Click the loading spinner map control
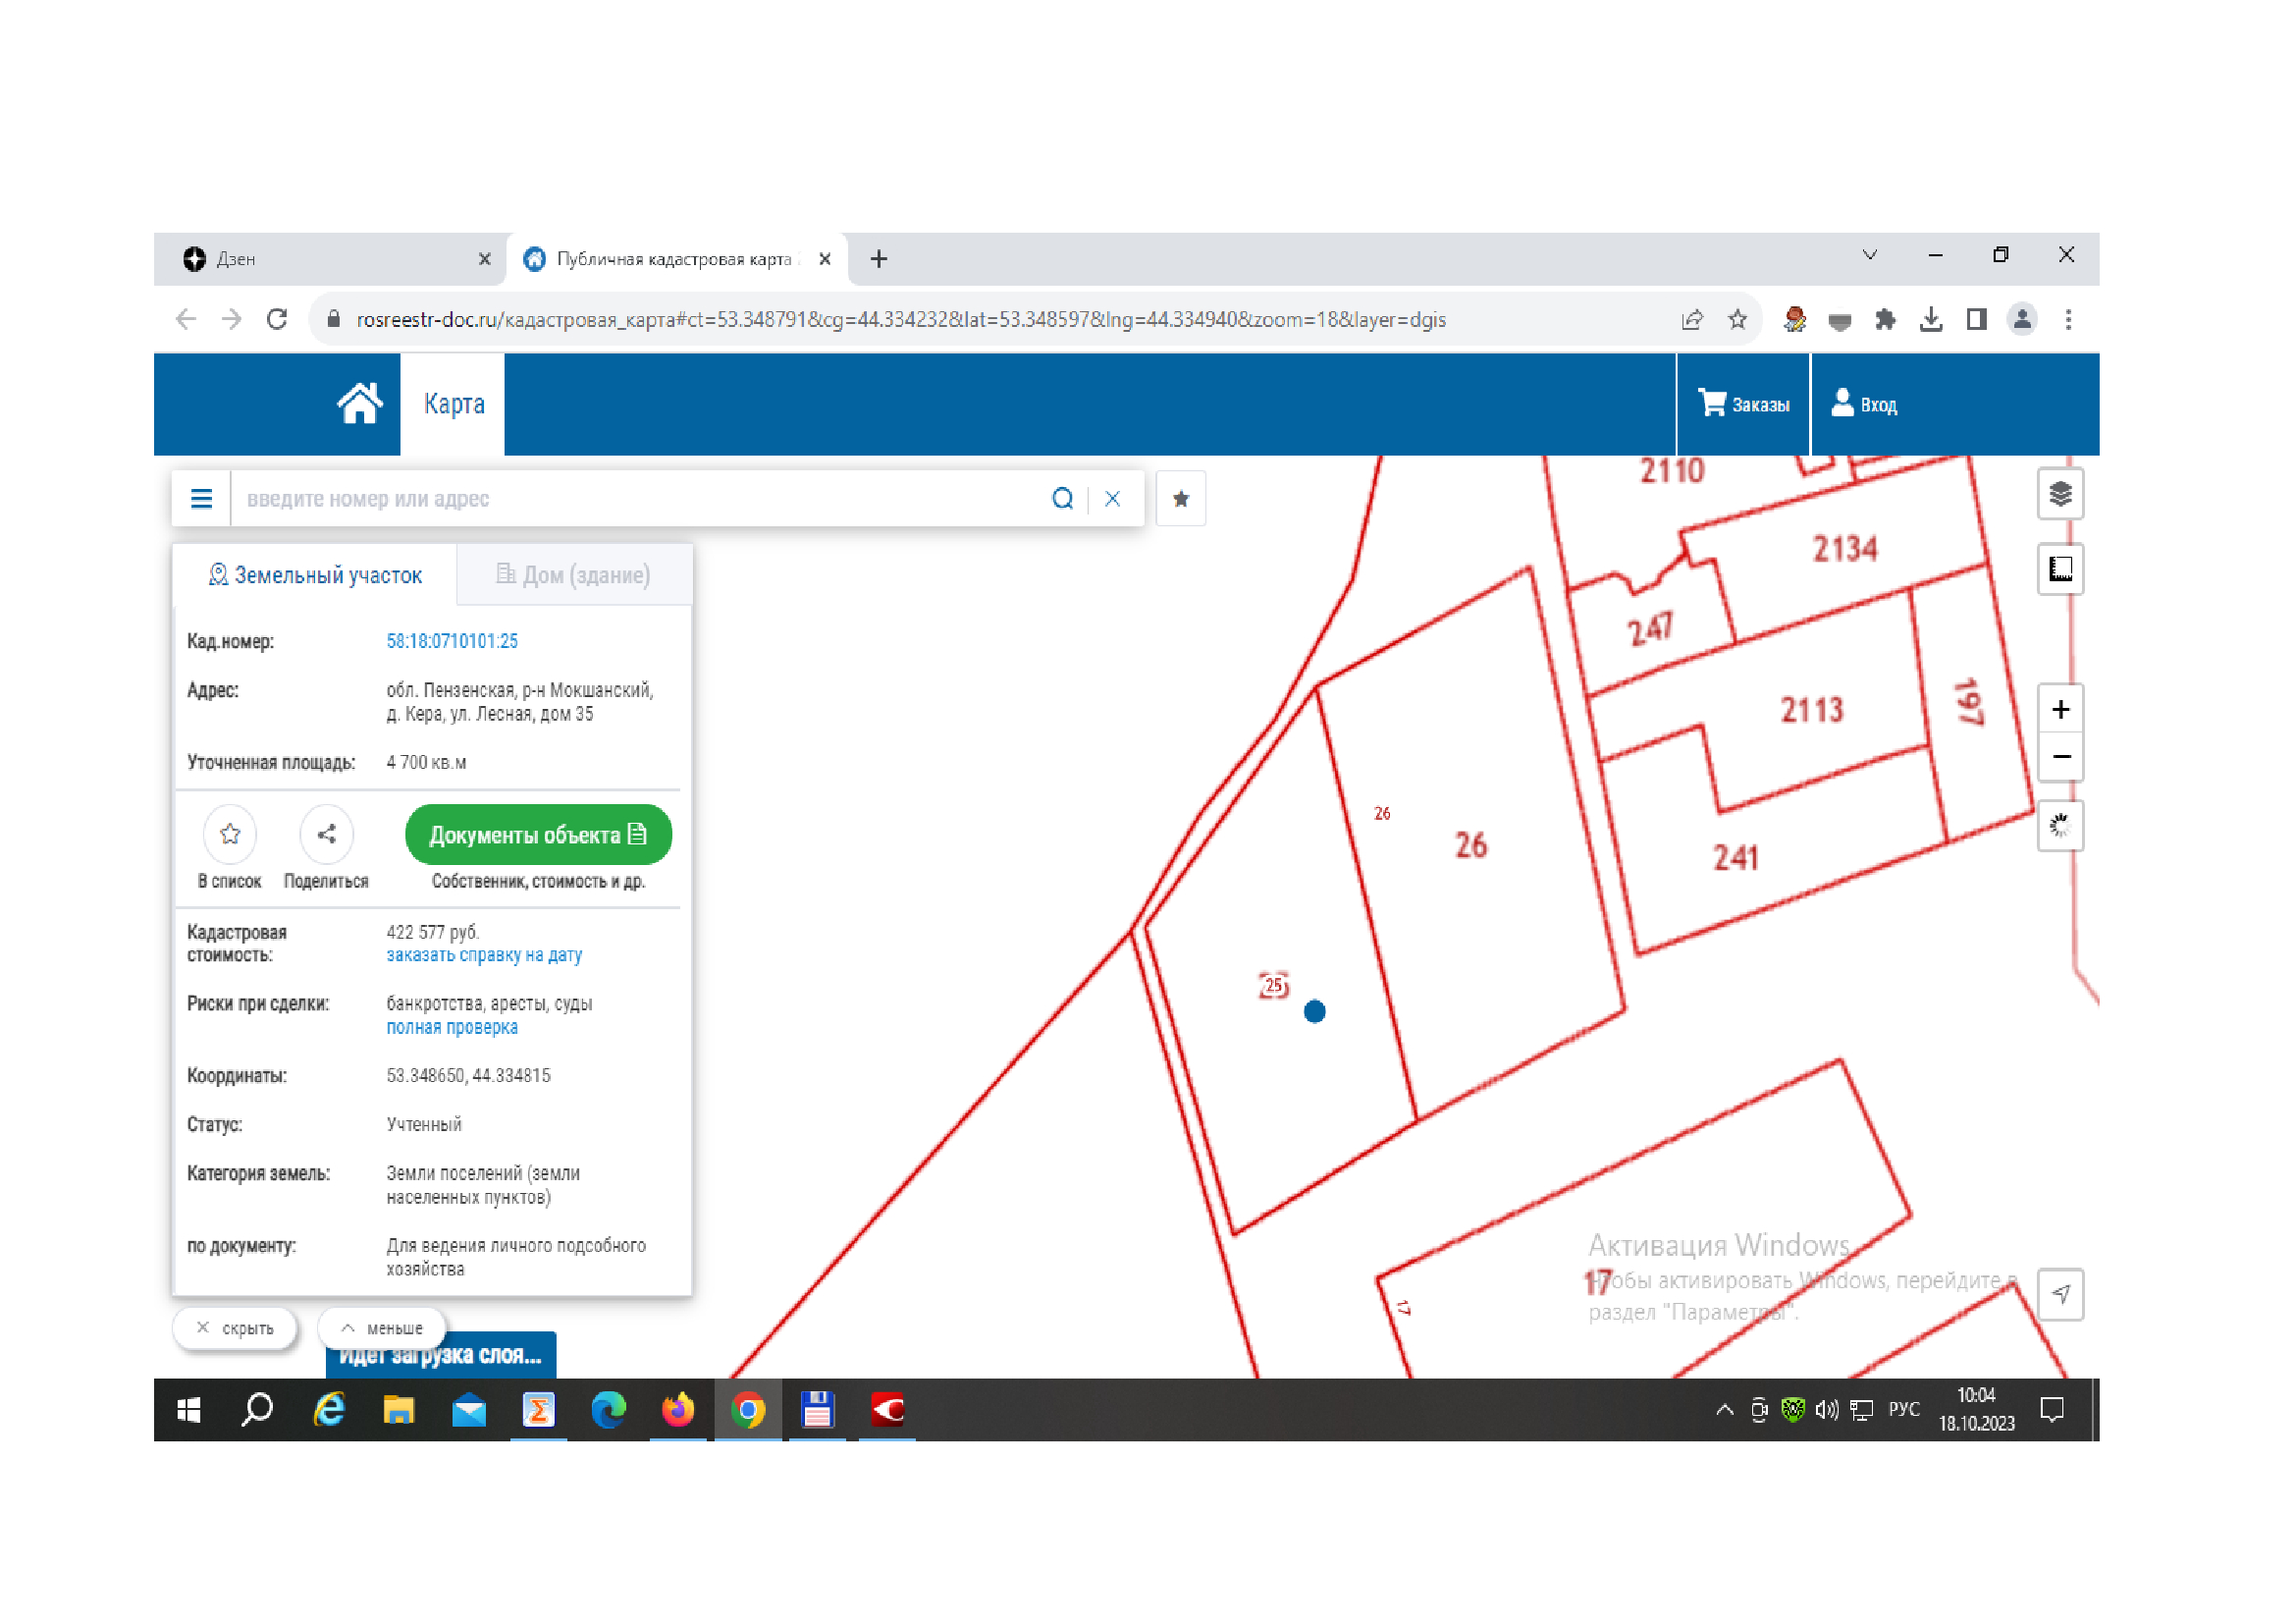The image size is (2296, 1624). point(2060,826)
